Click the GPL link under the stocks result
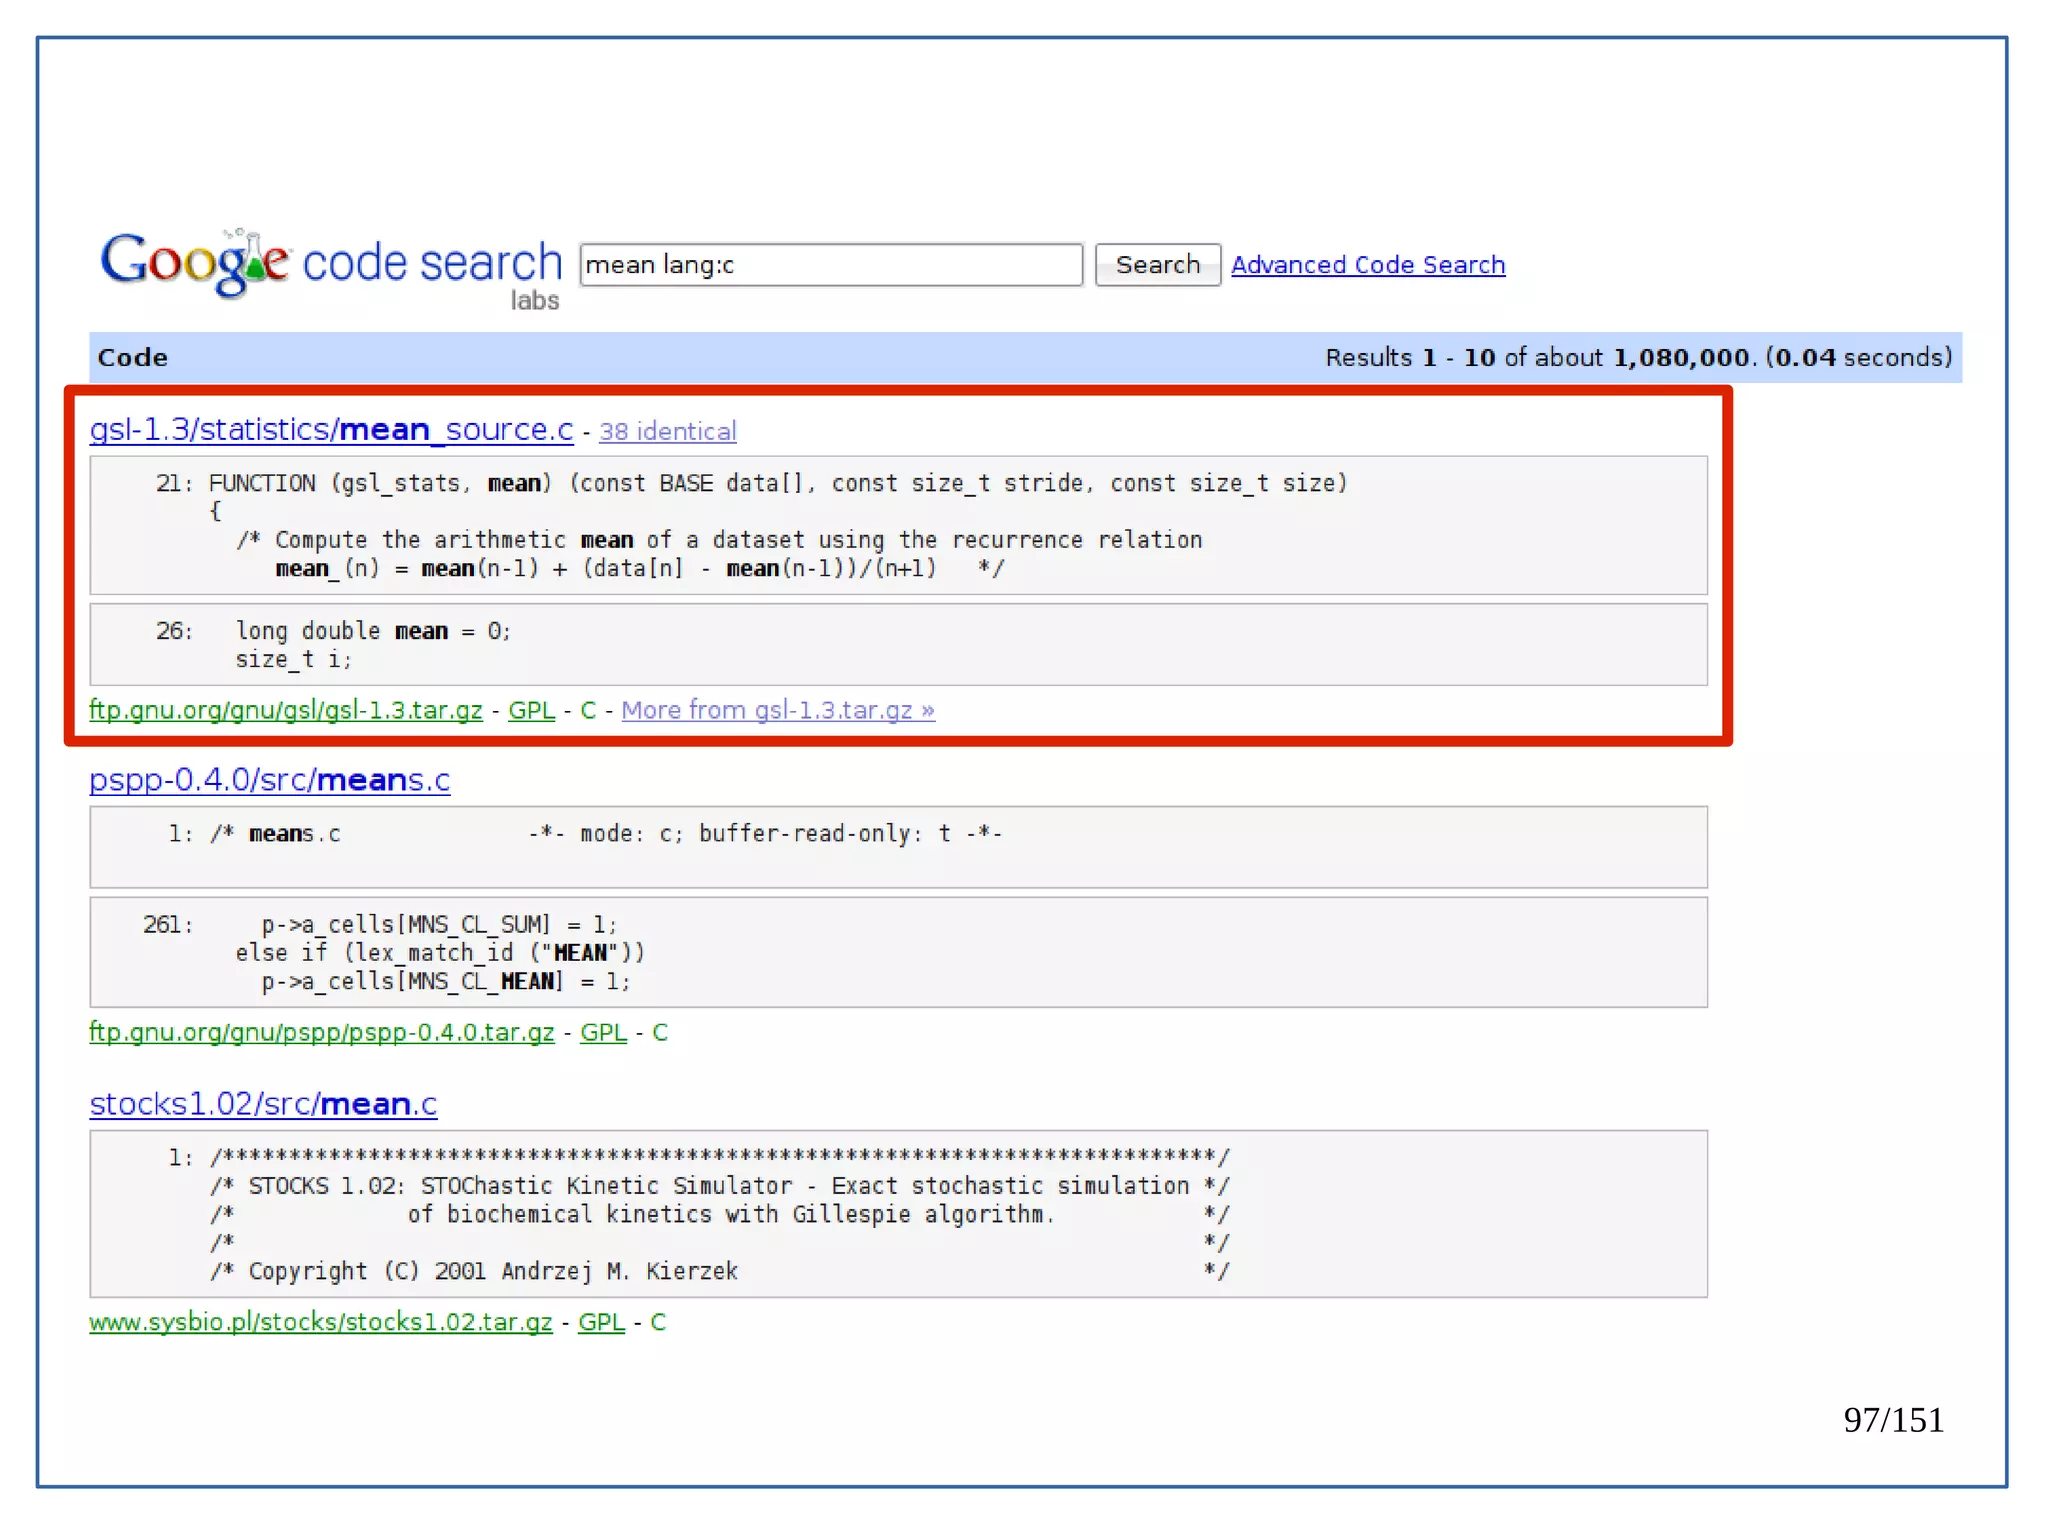This screenshot has height=1536, width=2048. click(x=601, y=1322)
